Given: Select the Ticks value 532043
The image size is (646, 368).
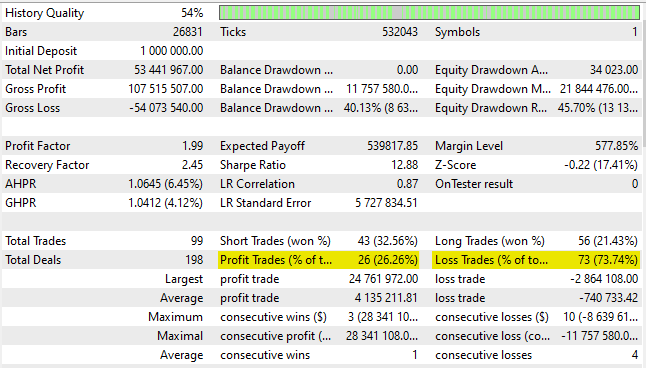Looking at the screenshot, I should [400, 32].
